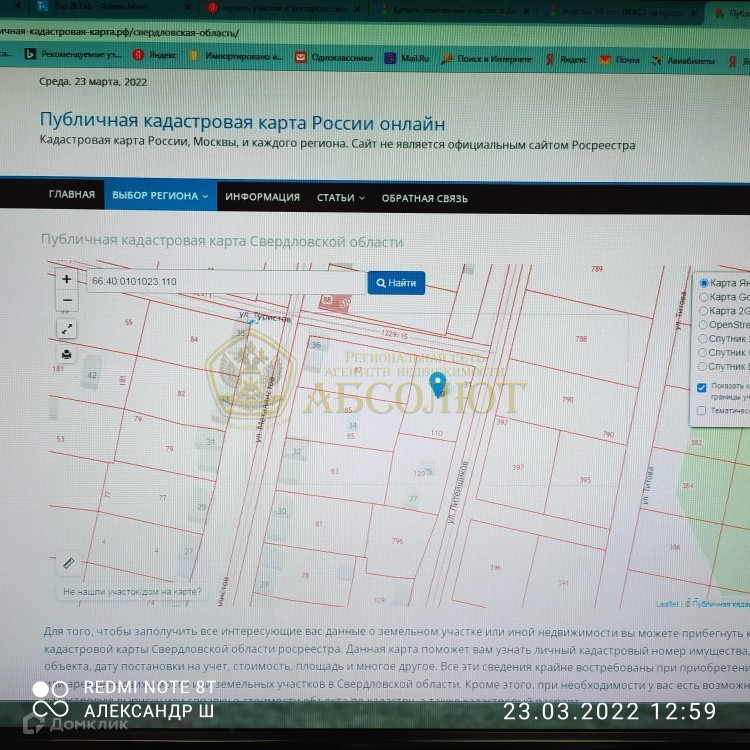Click parcel label 396 on map
Image resolution: width=750 pixels, height=750 pixels.
tap(495, 568)
